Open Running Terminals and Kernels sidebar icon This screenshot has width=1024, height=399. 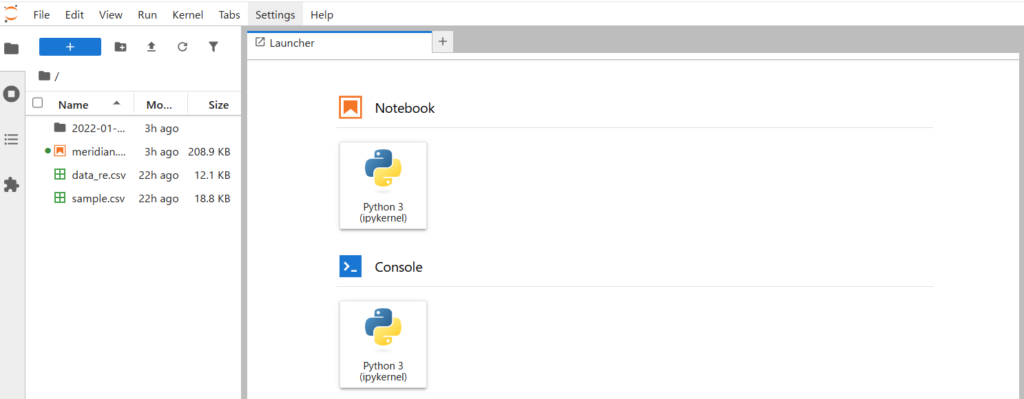(11, 93)
